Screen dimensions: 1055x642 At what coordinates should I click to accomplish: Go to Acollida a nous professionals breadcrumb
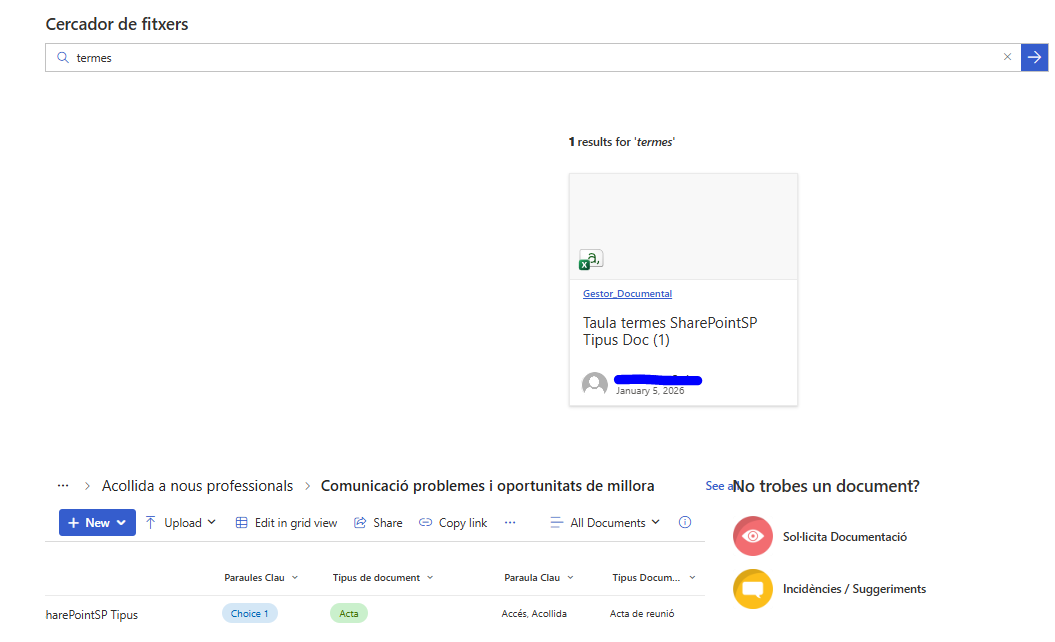(x=197, y=486)
